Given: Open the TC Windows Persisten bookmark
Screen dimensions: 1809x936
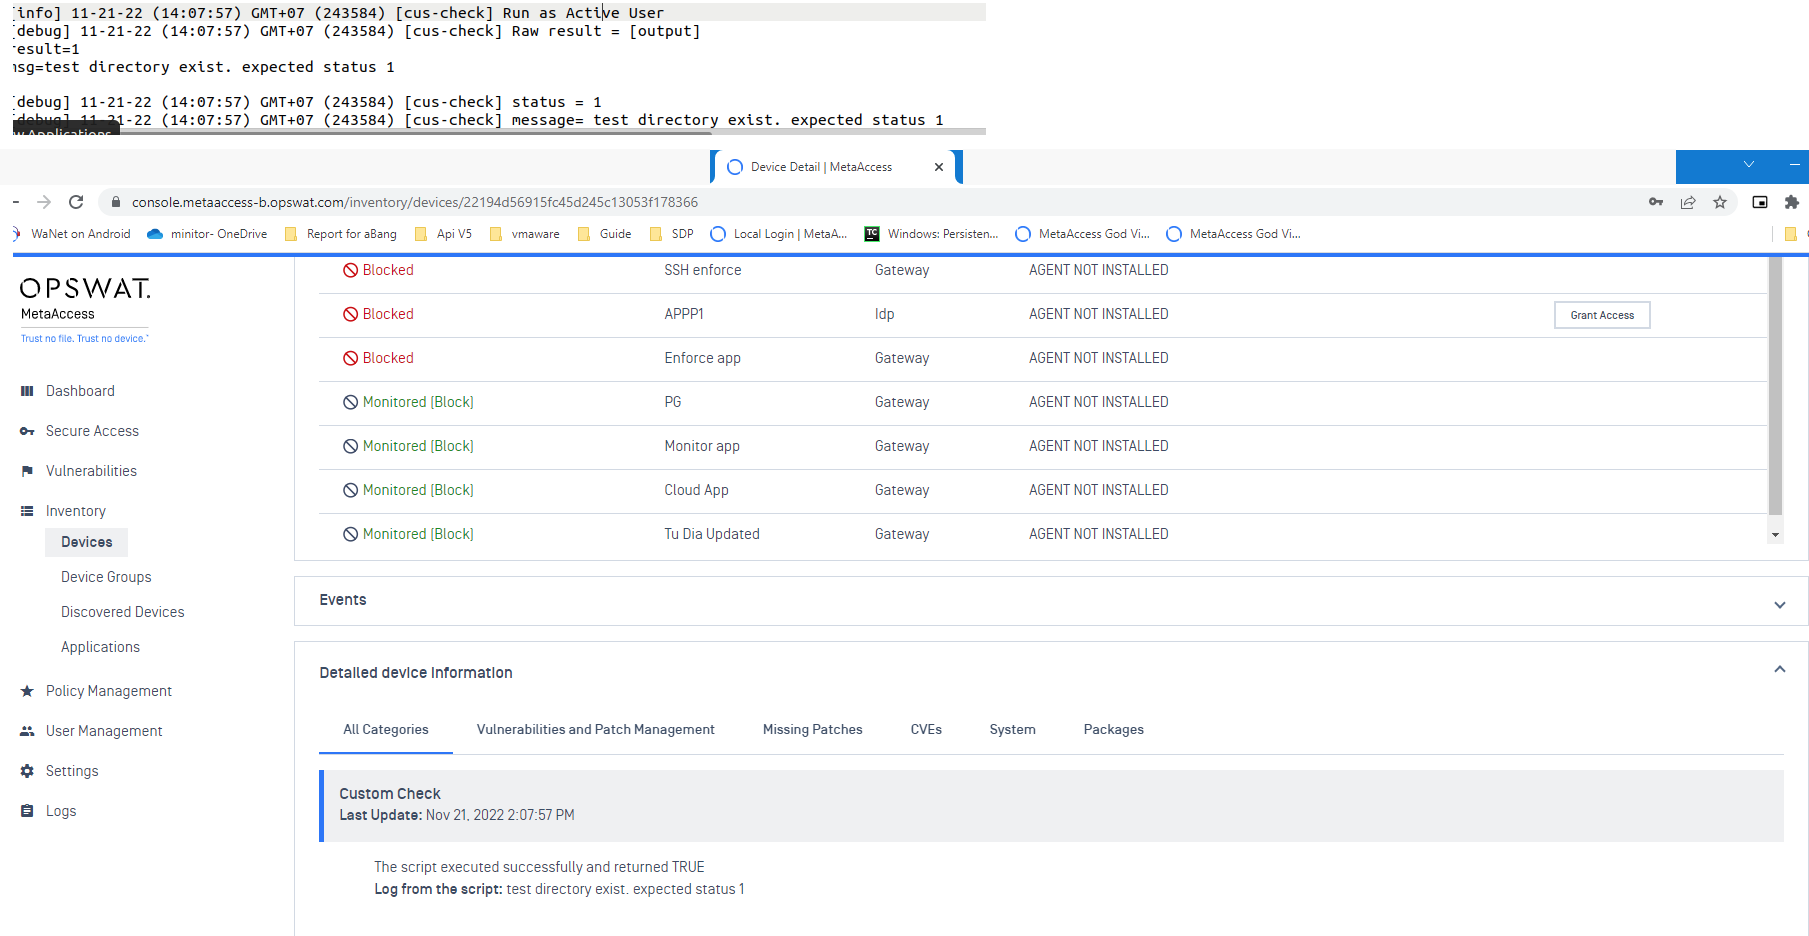Looking at the screenshot, I should pyautogui.click(x=931, y=234).
